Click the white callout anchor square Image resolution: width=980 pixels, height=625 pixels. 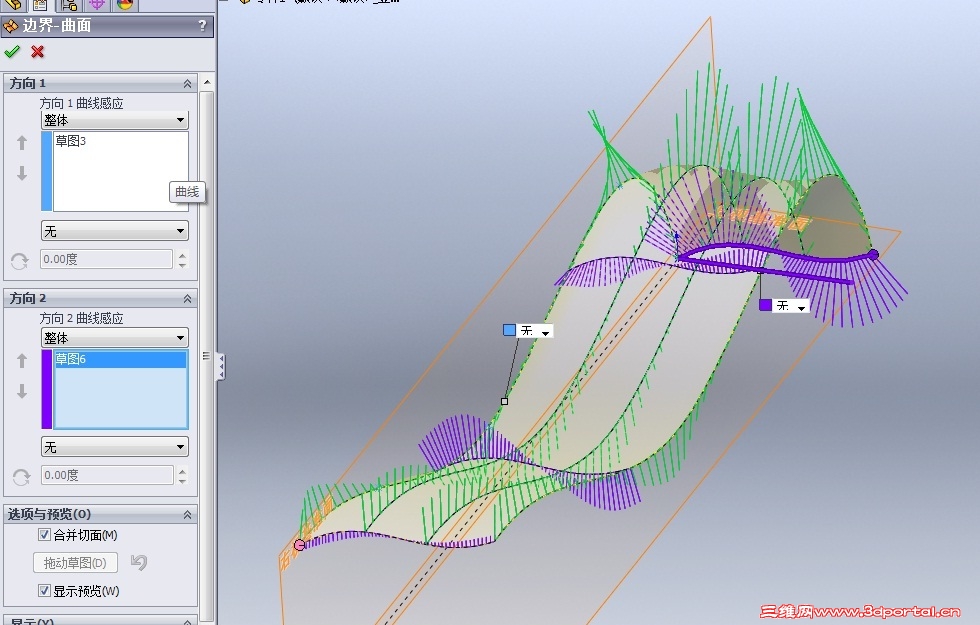click(x=504, y=402)
